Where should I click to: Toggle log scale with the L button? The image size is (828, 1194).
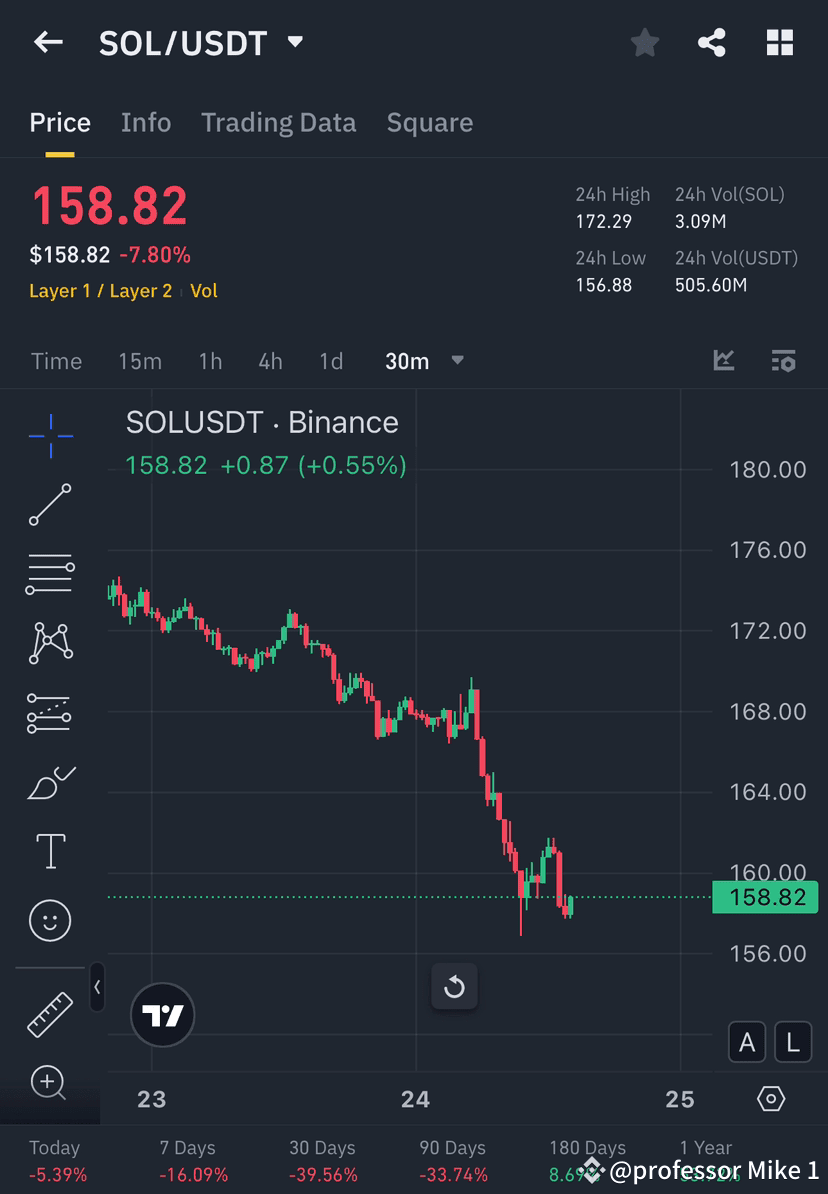792,1042
